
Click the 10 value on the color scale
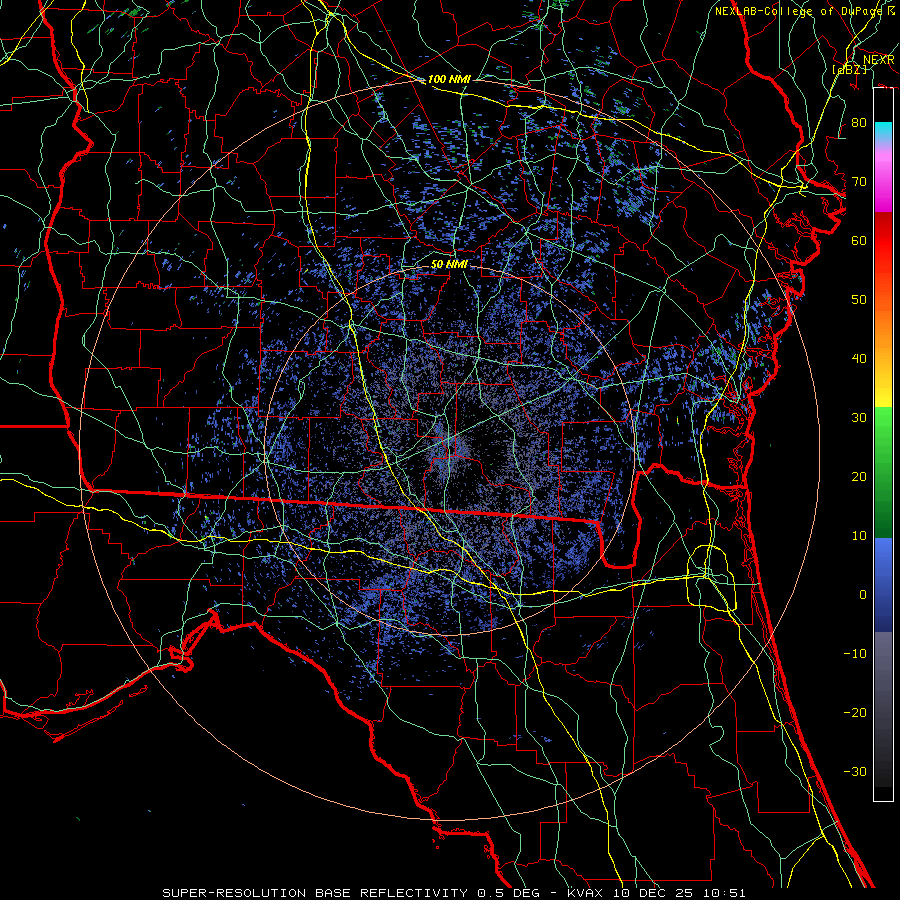click(859, 536)
